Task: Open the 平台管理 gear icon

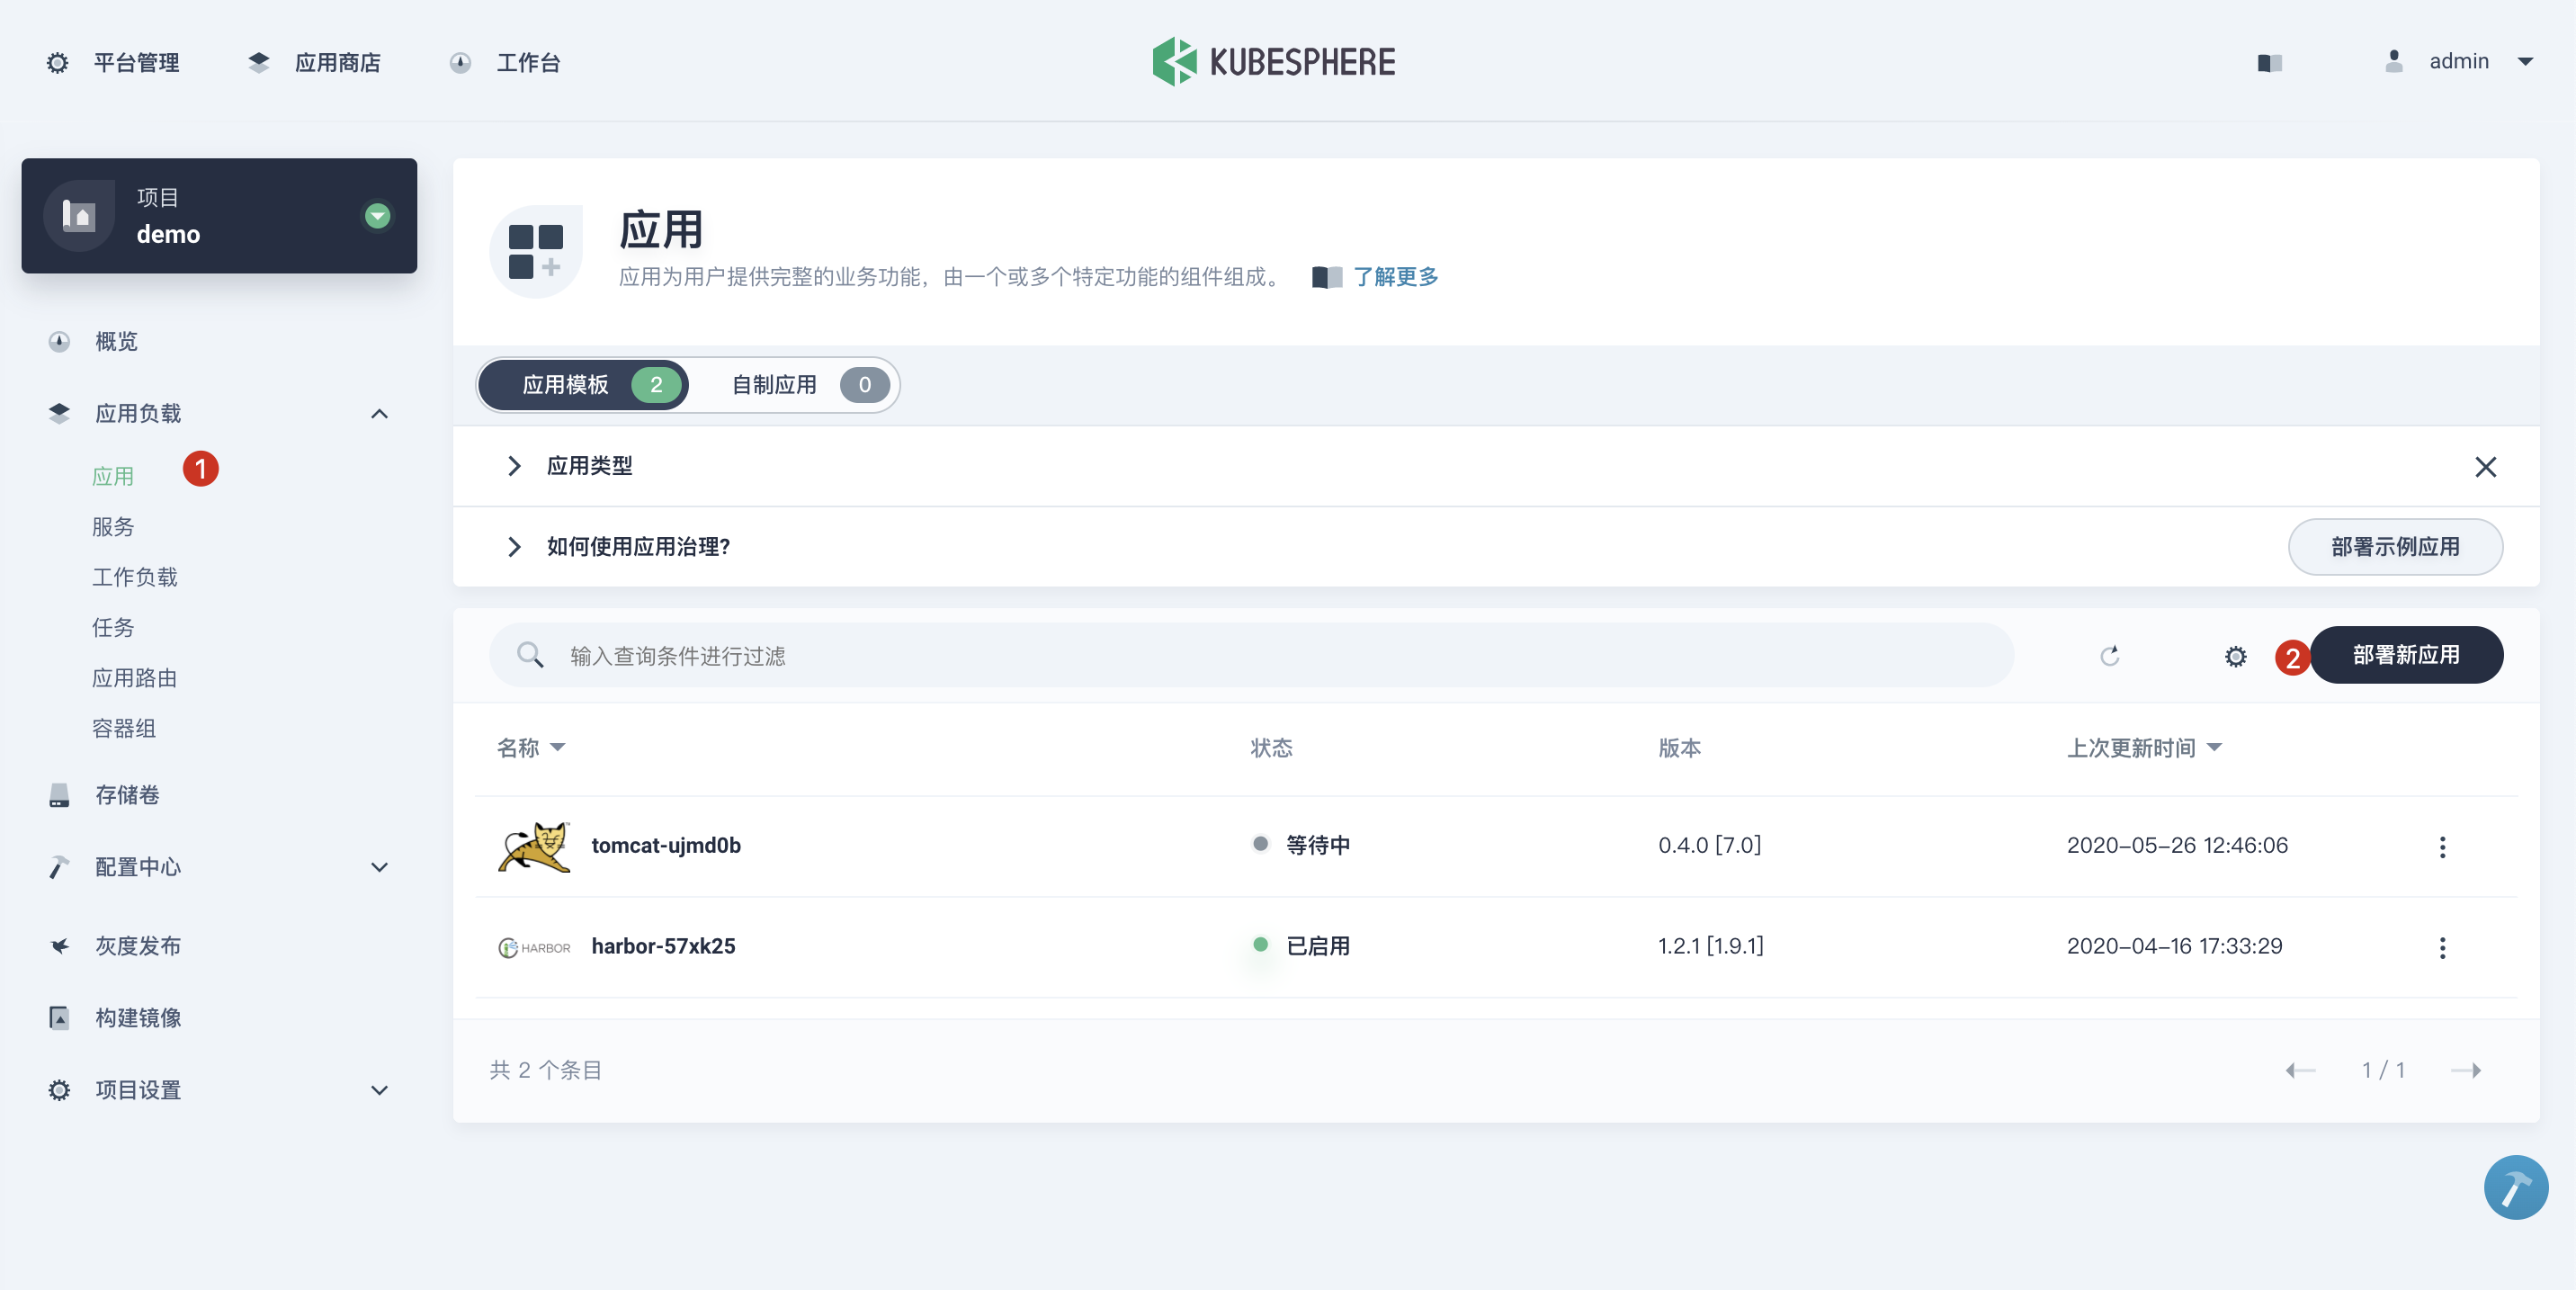Action: coord(58,63)
